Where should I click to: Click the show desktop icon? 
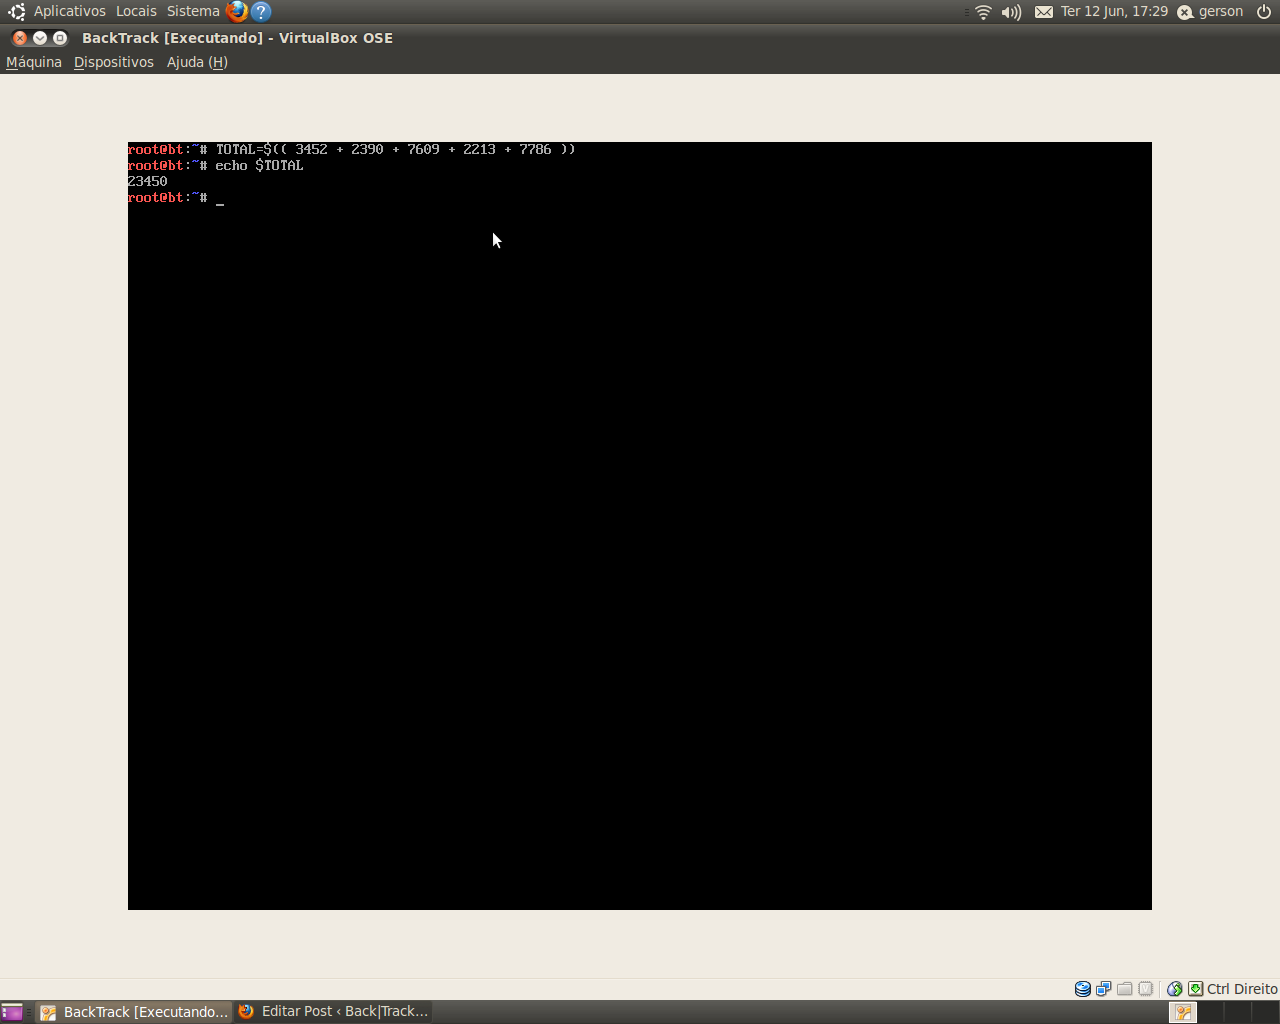pyautogui.click(x=12, y=1012)
